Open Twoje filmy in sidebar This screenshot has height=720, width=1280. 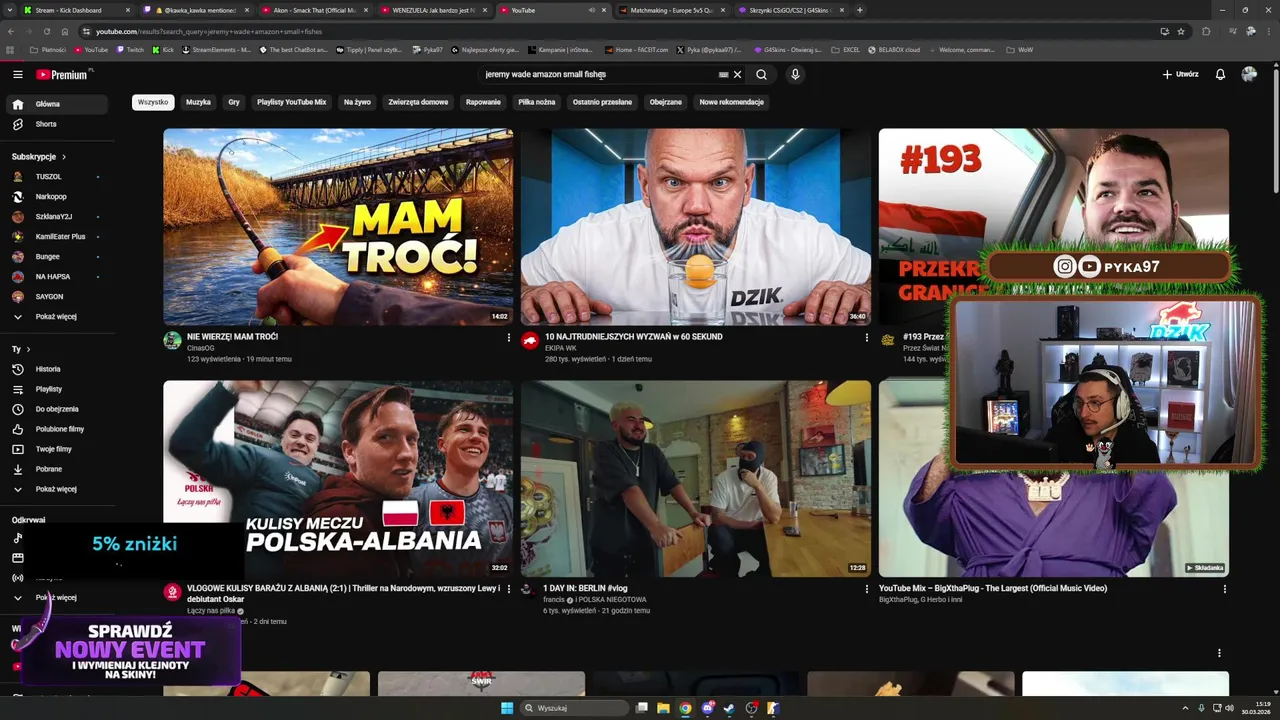(x=56, y=449)
